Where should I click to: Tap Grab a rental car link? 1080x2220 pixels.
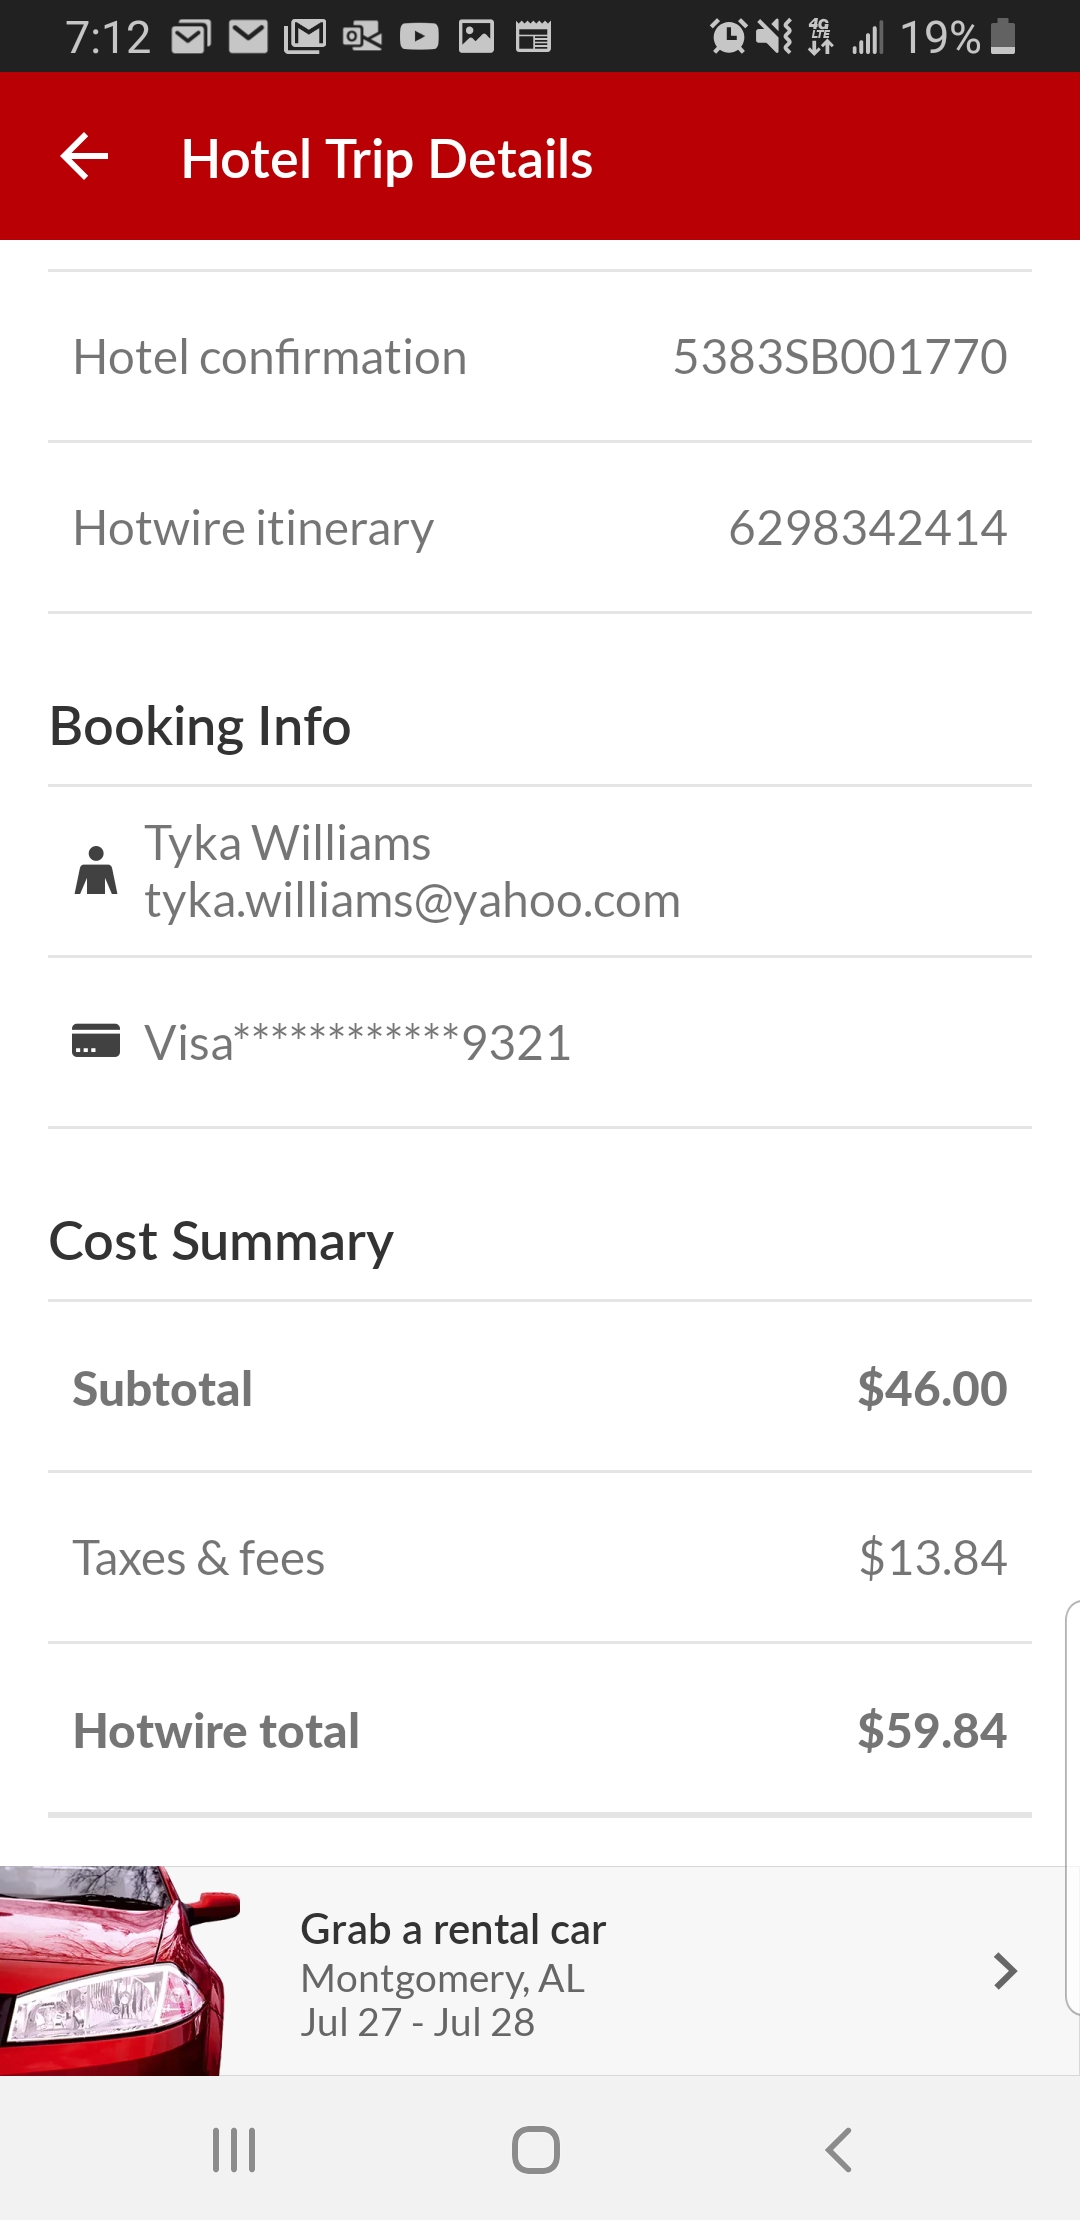click(x=453, y=1930)
